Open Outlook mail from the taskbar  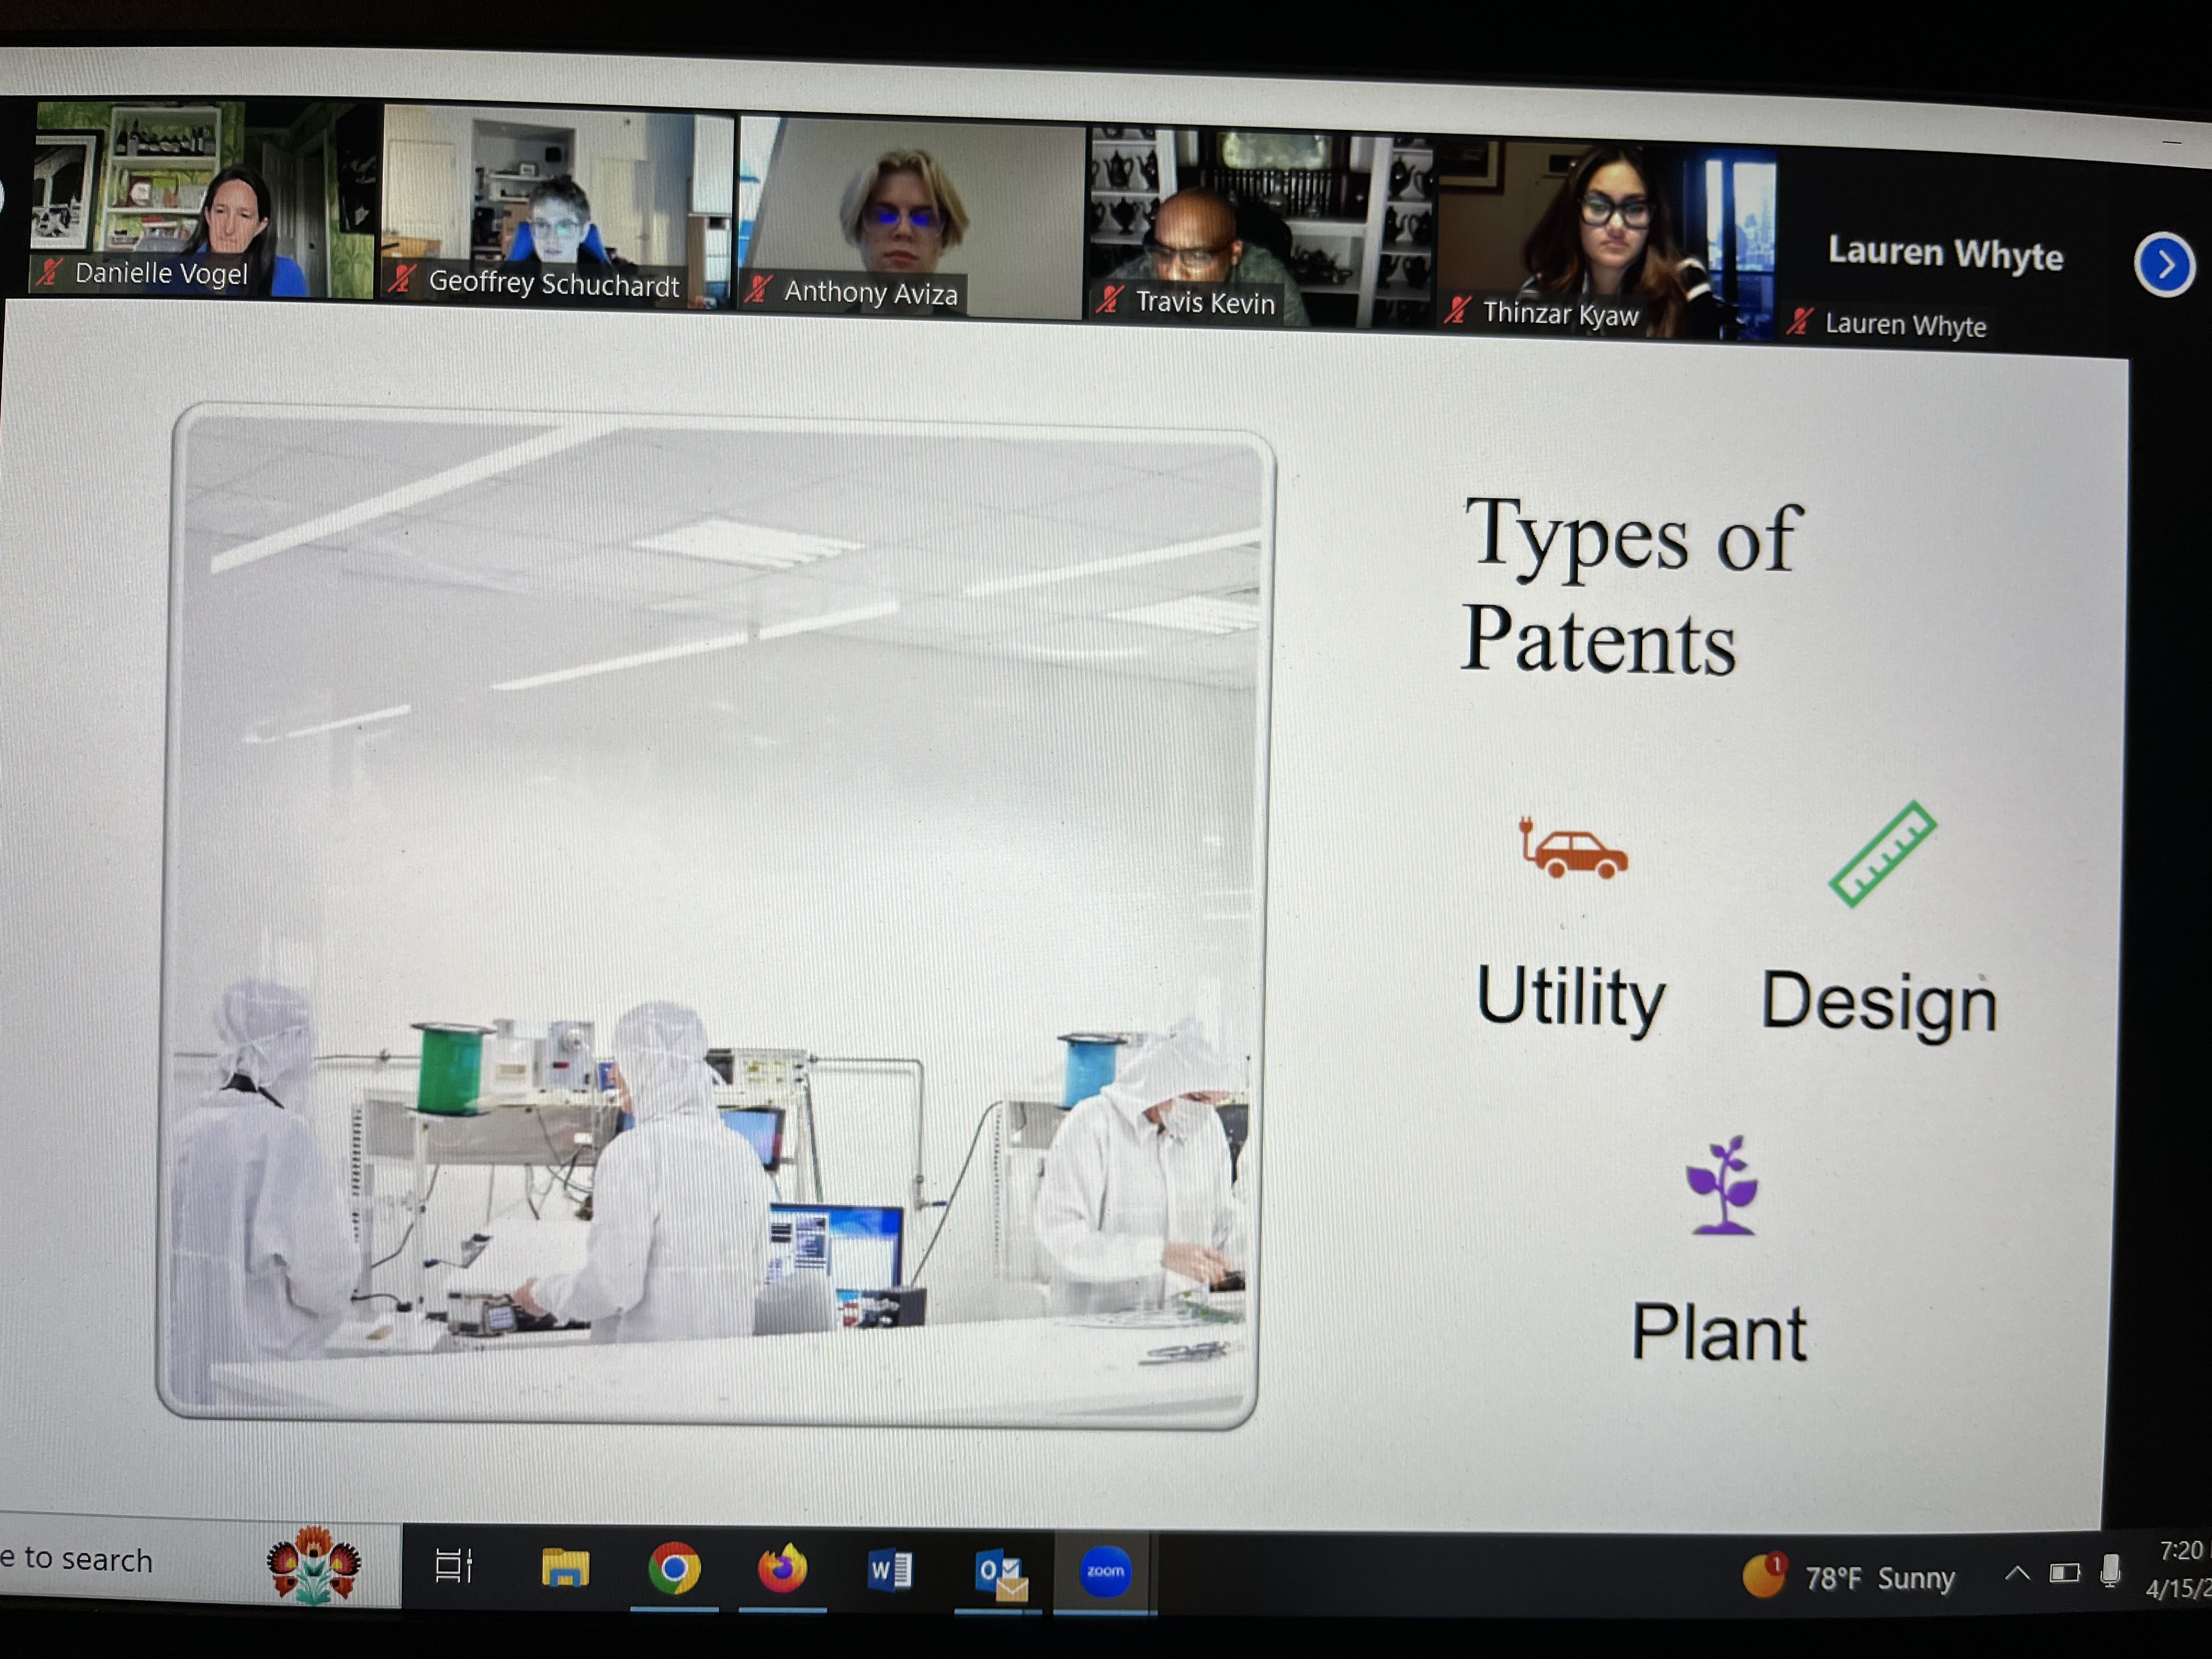point(999,1572)
